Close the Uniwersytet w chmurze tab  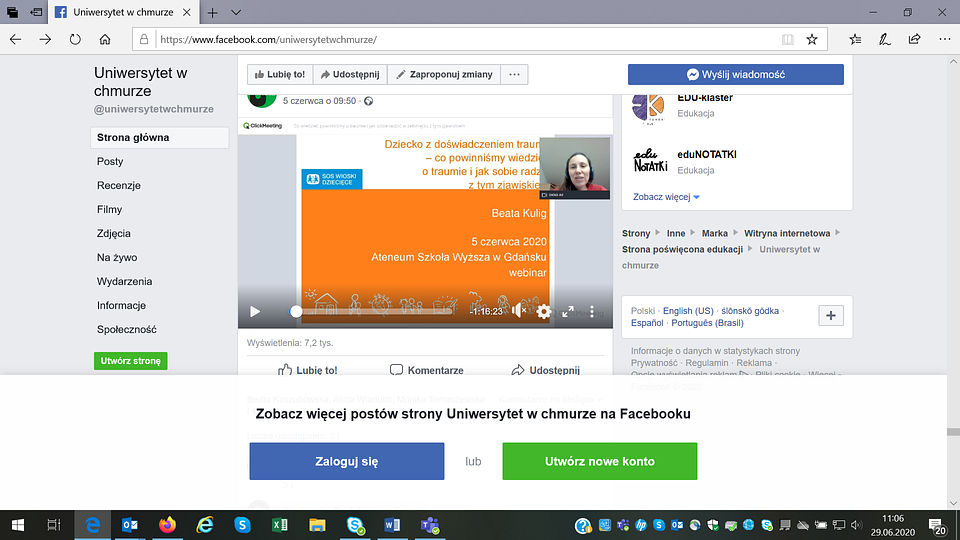click(187, 12)
